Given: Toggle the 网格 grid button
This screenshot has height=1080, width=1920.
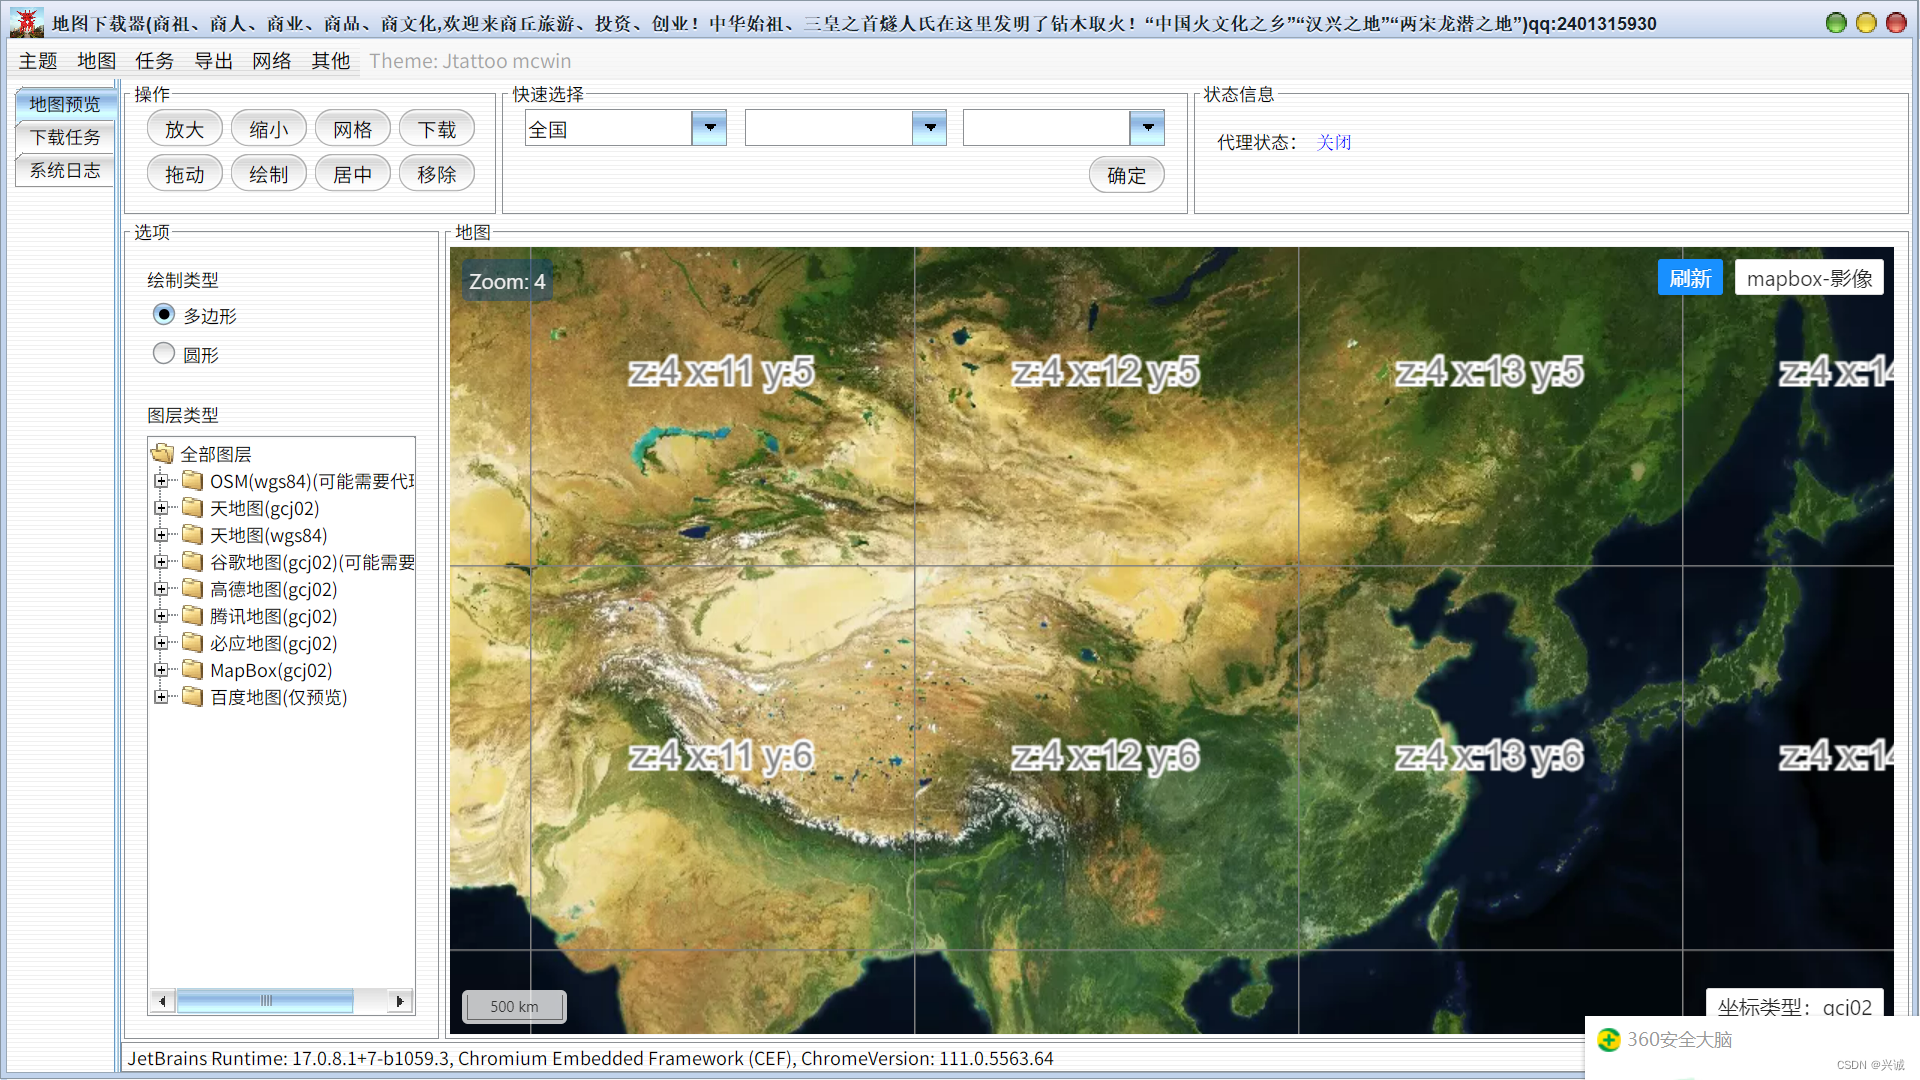Looking at the screenshot, I should click(x=352, y=130).
